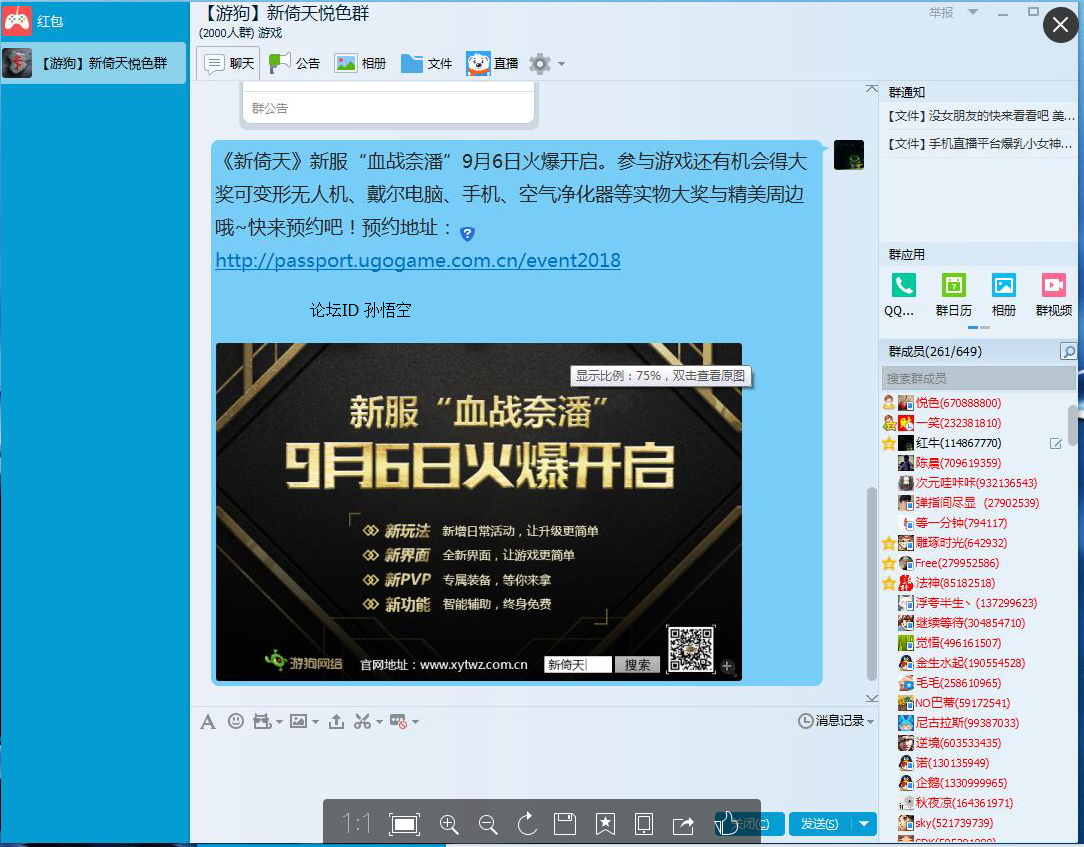Open the 相册 app under 群应用
Viewport: 1084px width, 847px height.
[1003, 286]
